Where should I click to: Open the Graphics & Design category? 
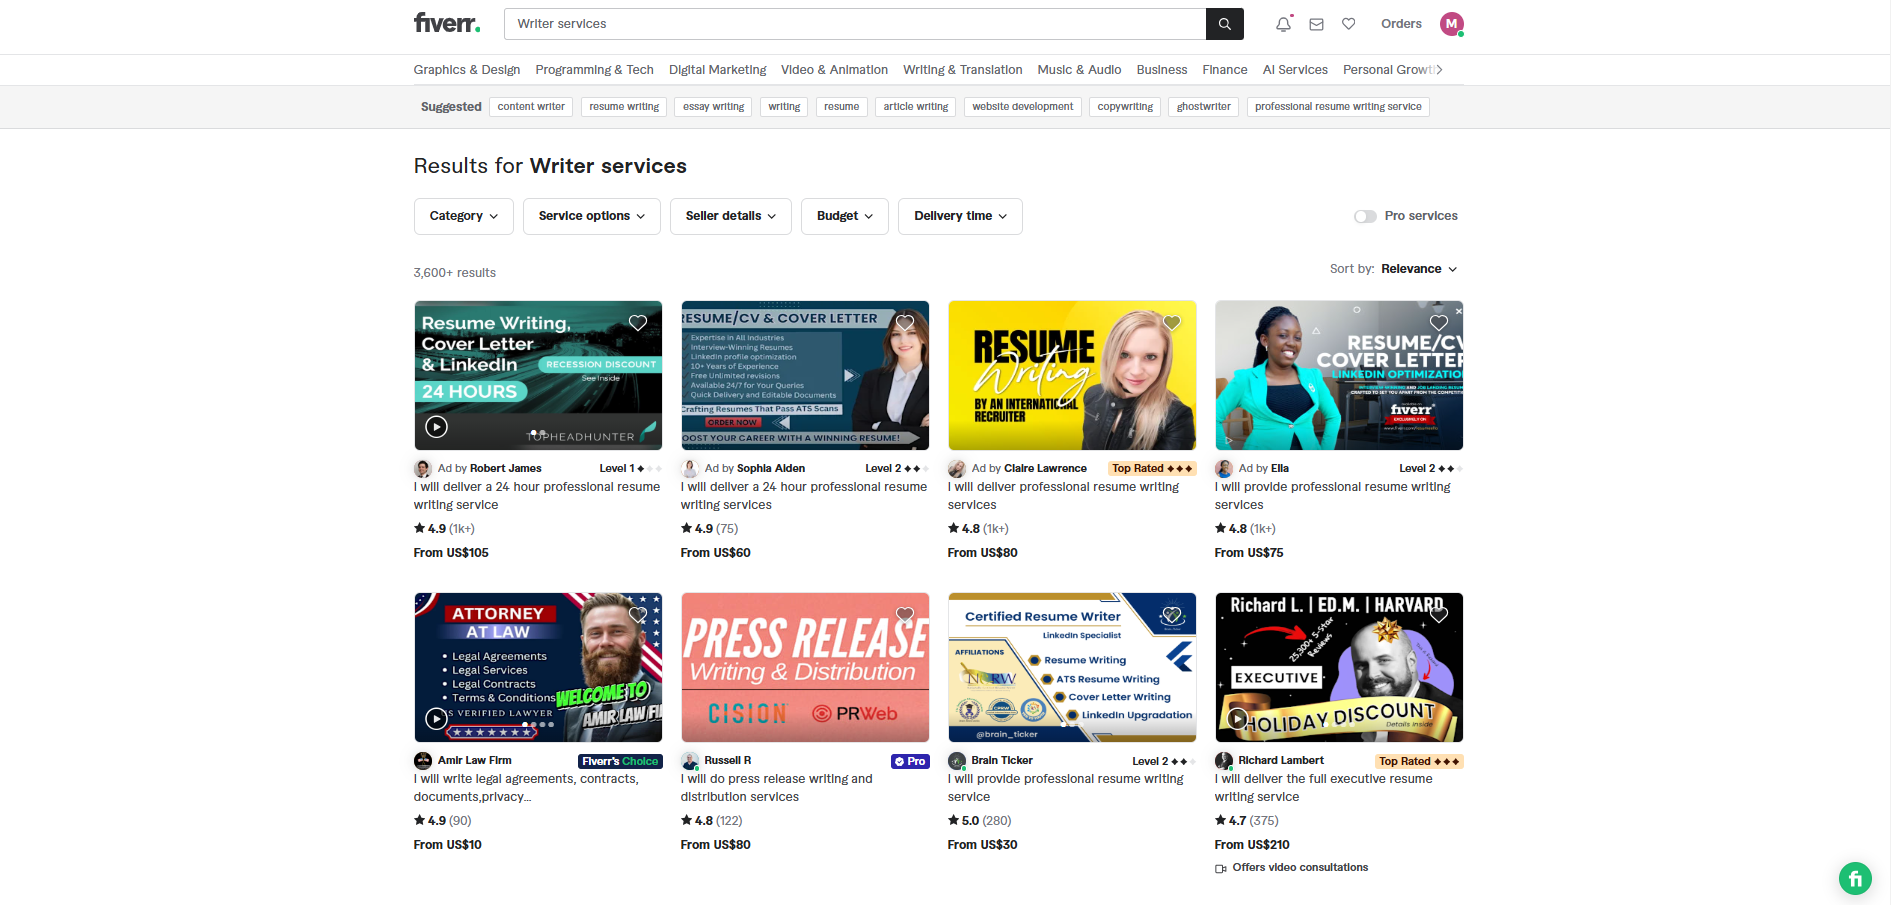click(467, 70)
